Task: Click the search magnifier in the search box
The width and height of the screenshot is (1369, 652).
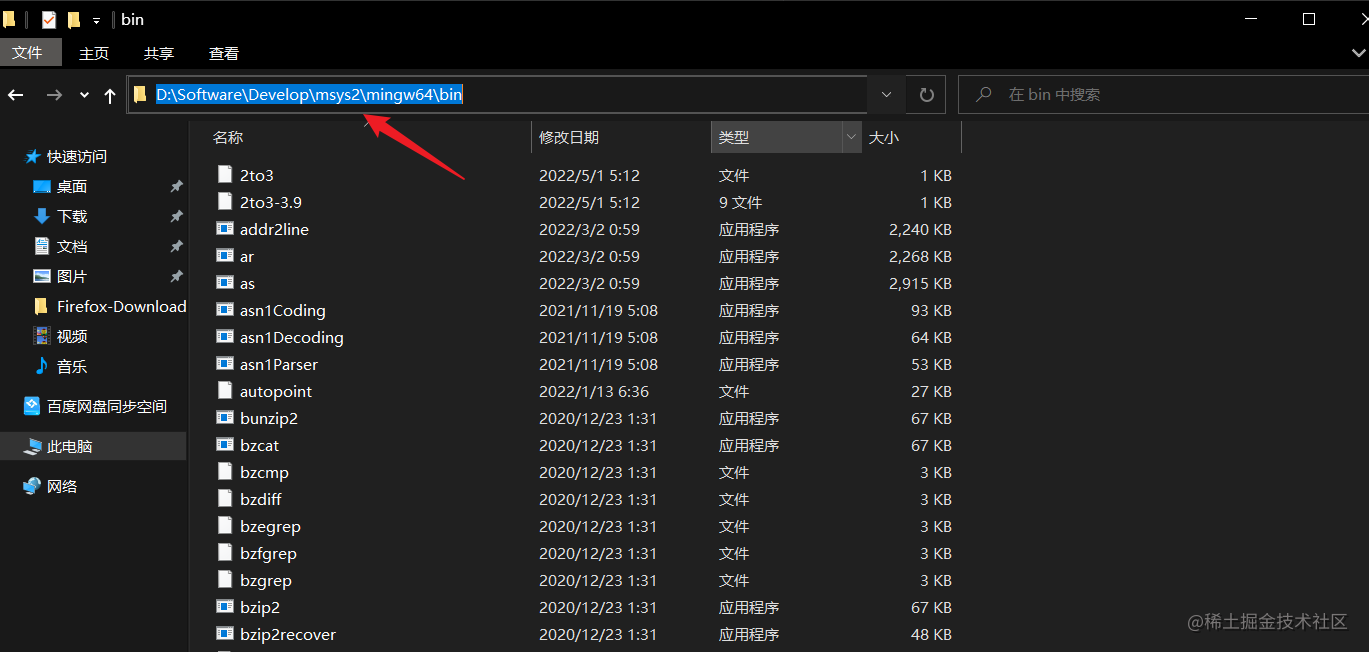Action: (983, 94)
